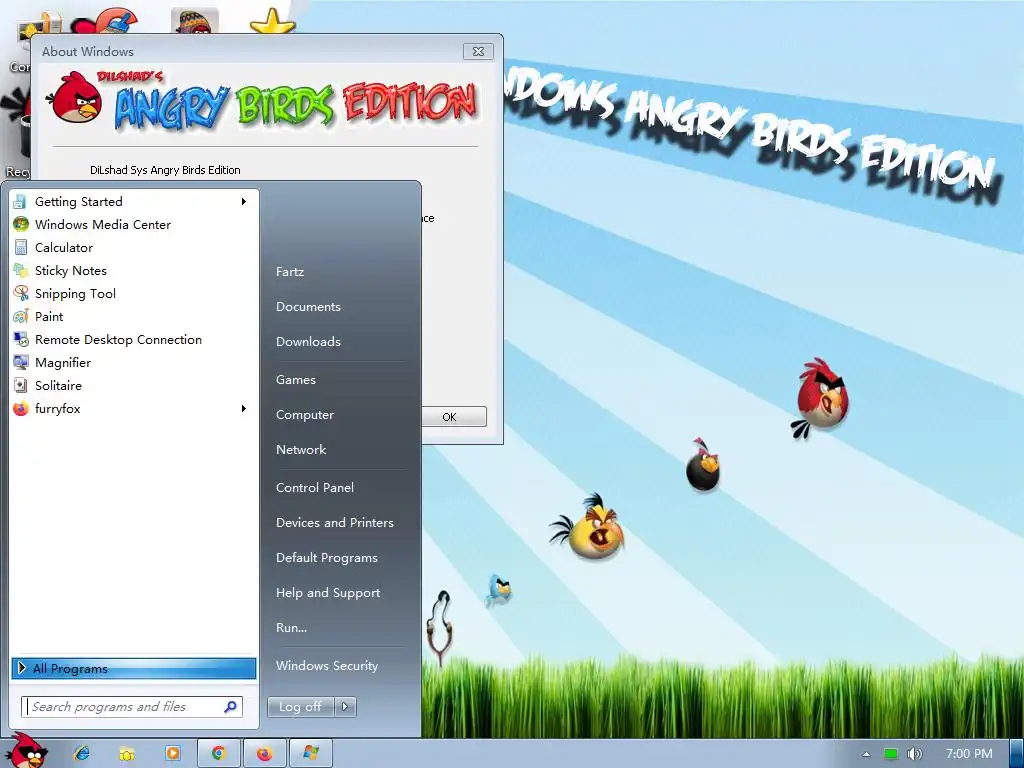This screenshot has height=768, width=1024.
Task: Open Network from Start menu
Action: coord(301,450)
